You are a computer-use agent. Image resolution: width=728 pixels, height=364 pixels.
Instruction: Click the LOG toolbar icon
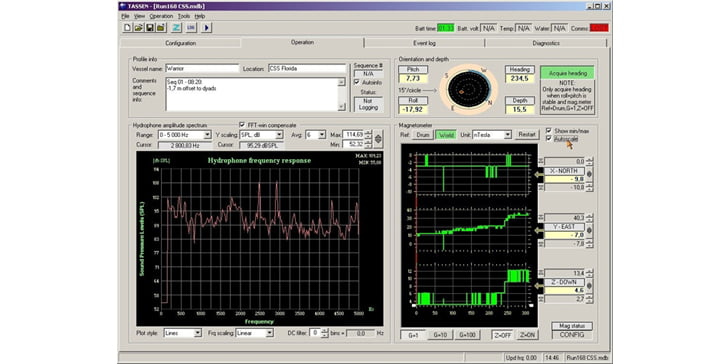pyautogui.click(x=191, y=28)
